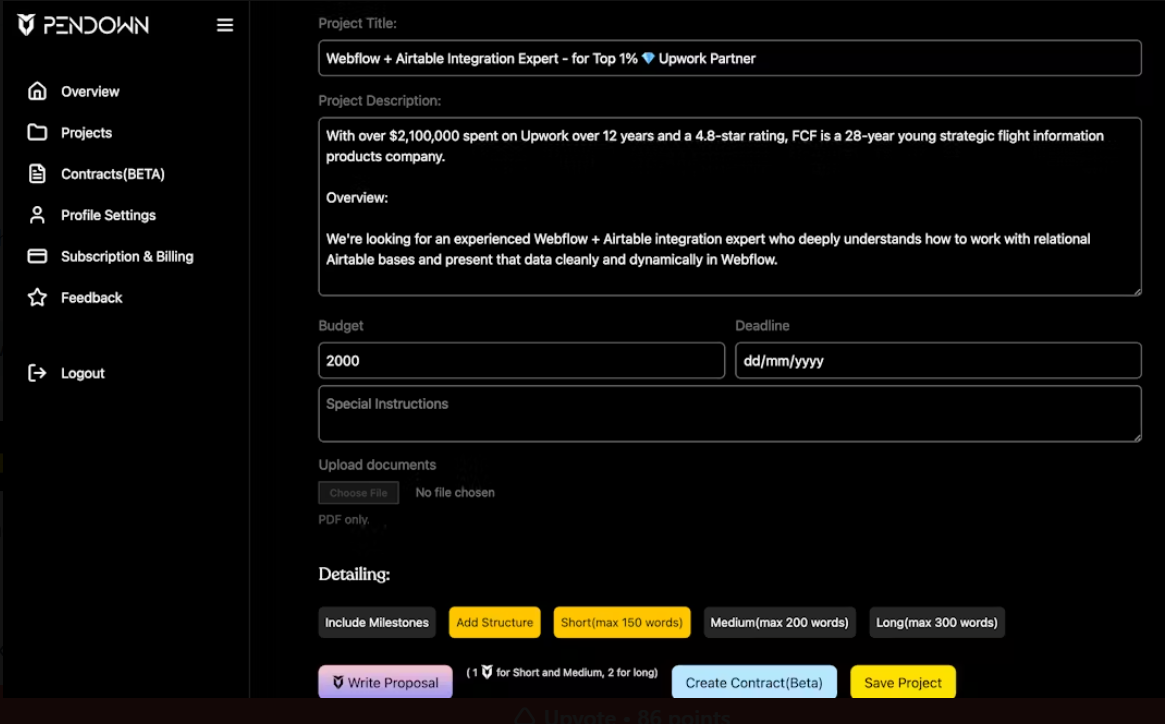Go to Projects
The image size is (1165, 724).
pos(86,133)
